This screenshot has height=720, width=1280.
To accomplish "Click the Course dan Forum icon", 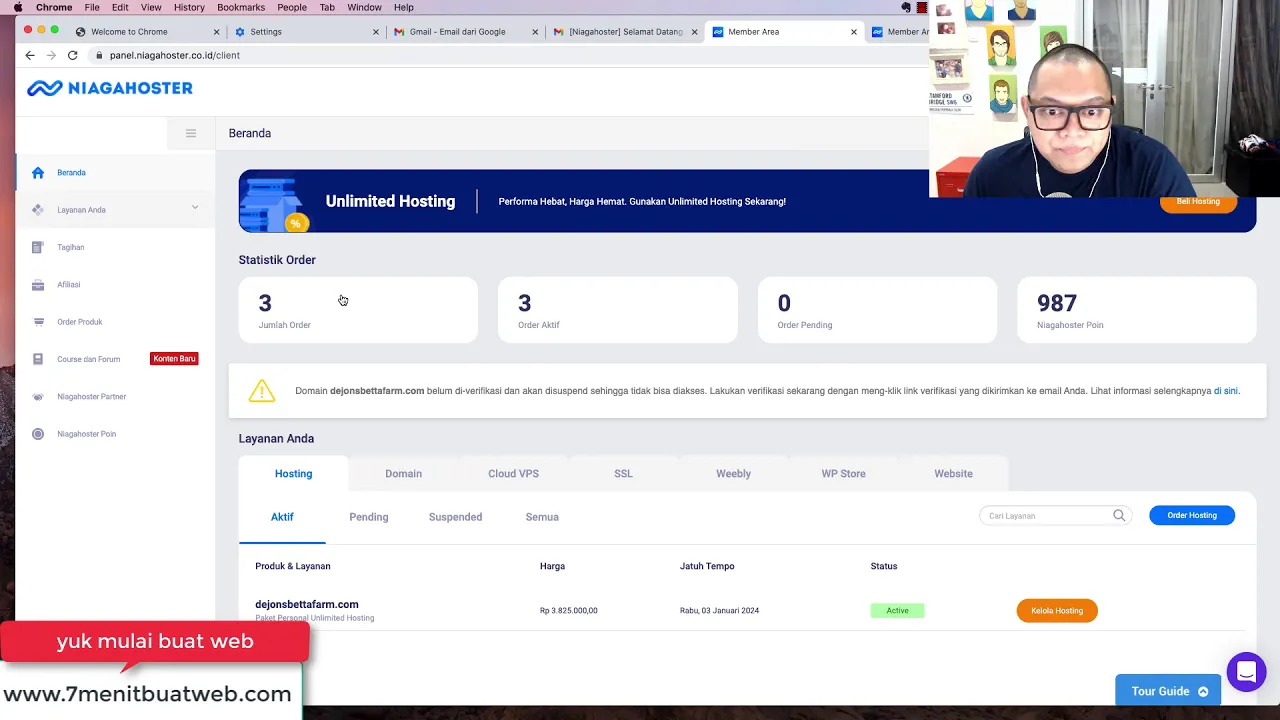I will click(38, 359).
